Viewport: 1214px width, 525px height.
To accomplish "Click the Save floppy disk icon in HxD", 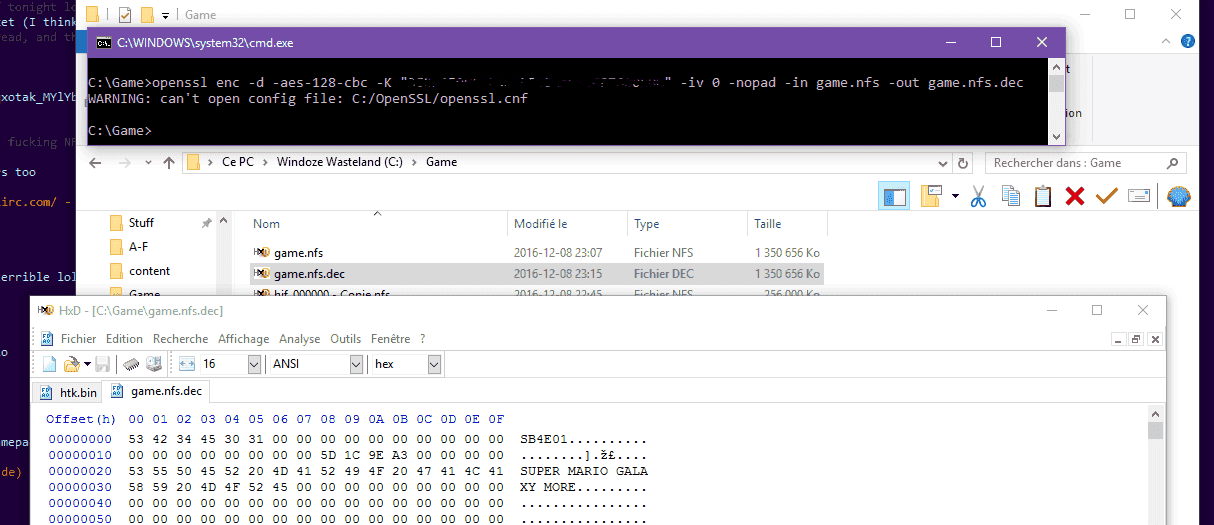I will 103,364.
